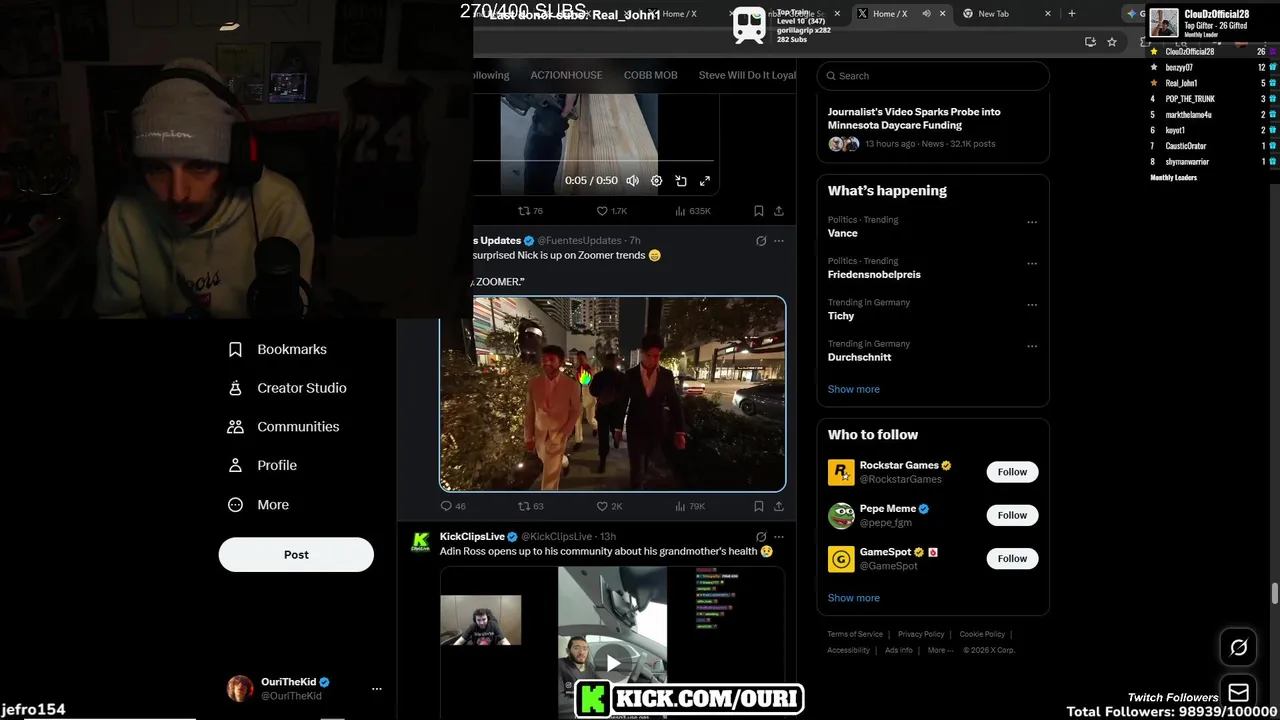
Task: Click the Post button
Action: pos(296,554)
